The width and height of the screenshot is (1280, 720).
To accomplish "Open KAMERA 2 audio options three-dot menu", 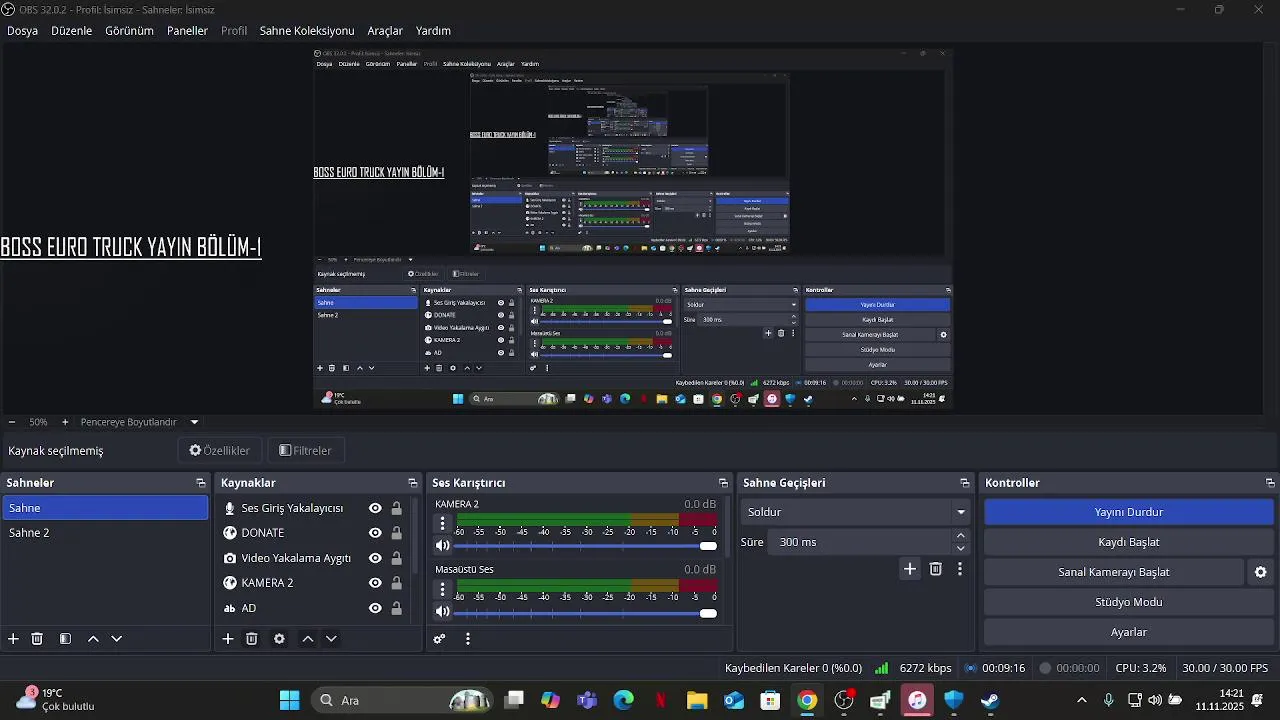I will 443,523.
